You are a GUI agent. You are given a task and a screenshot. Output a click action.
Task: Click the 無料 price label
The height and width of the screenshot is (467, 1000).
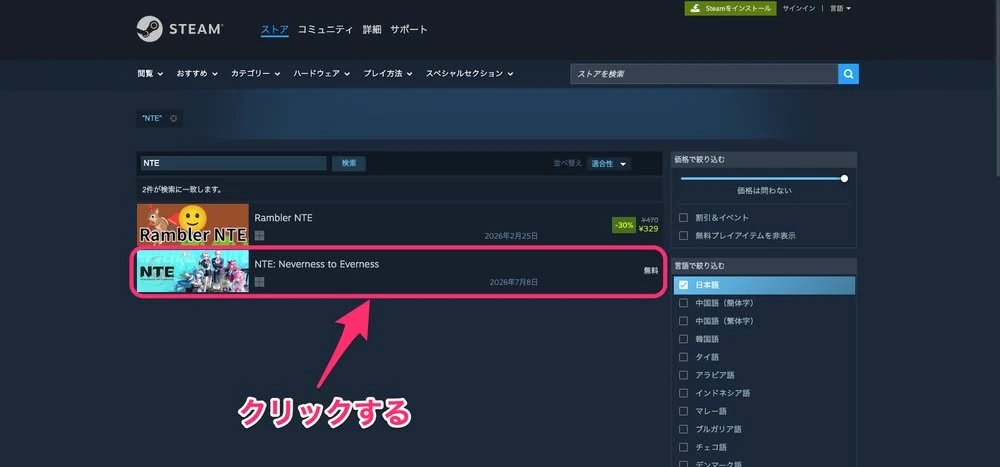click(x=651, y=271)
